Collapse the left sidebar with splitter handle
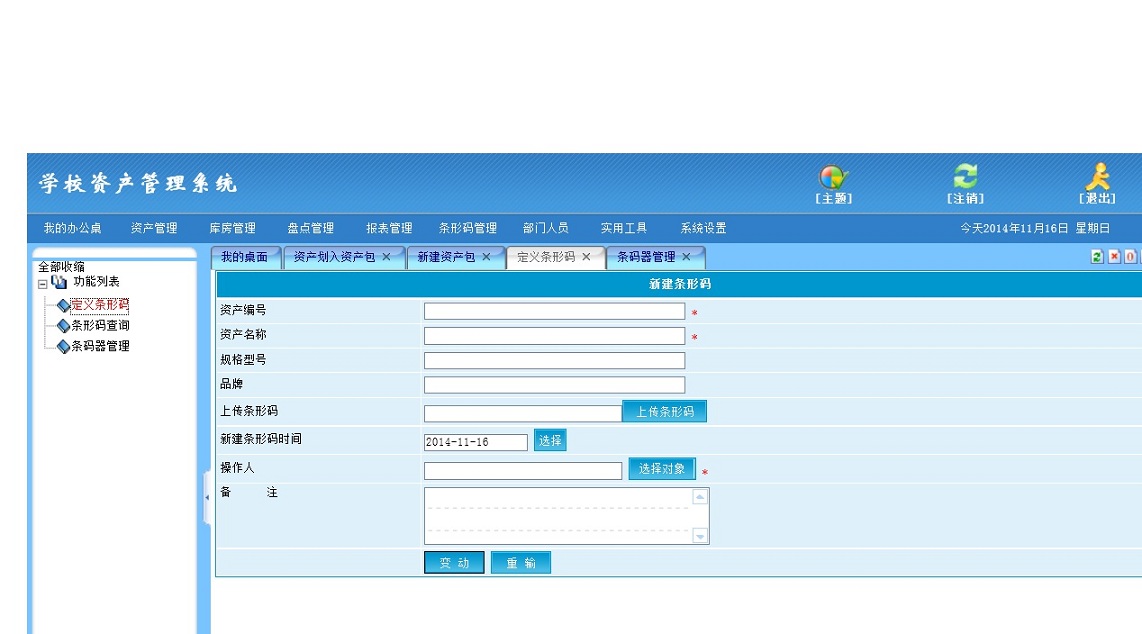 [207, 497]
